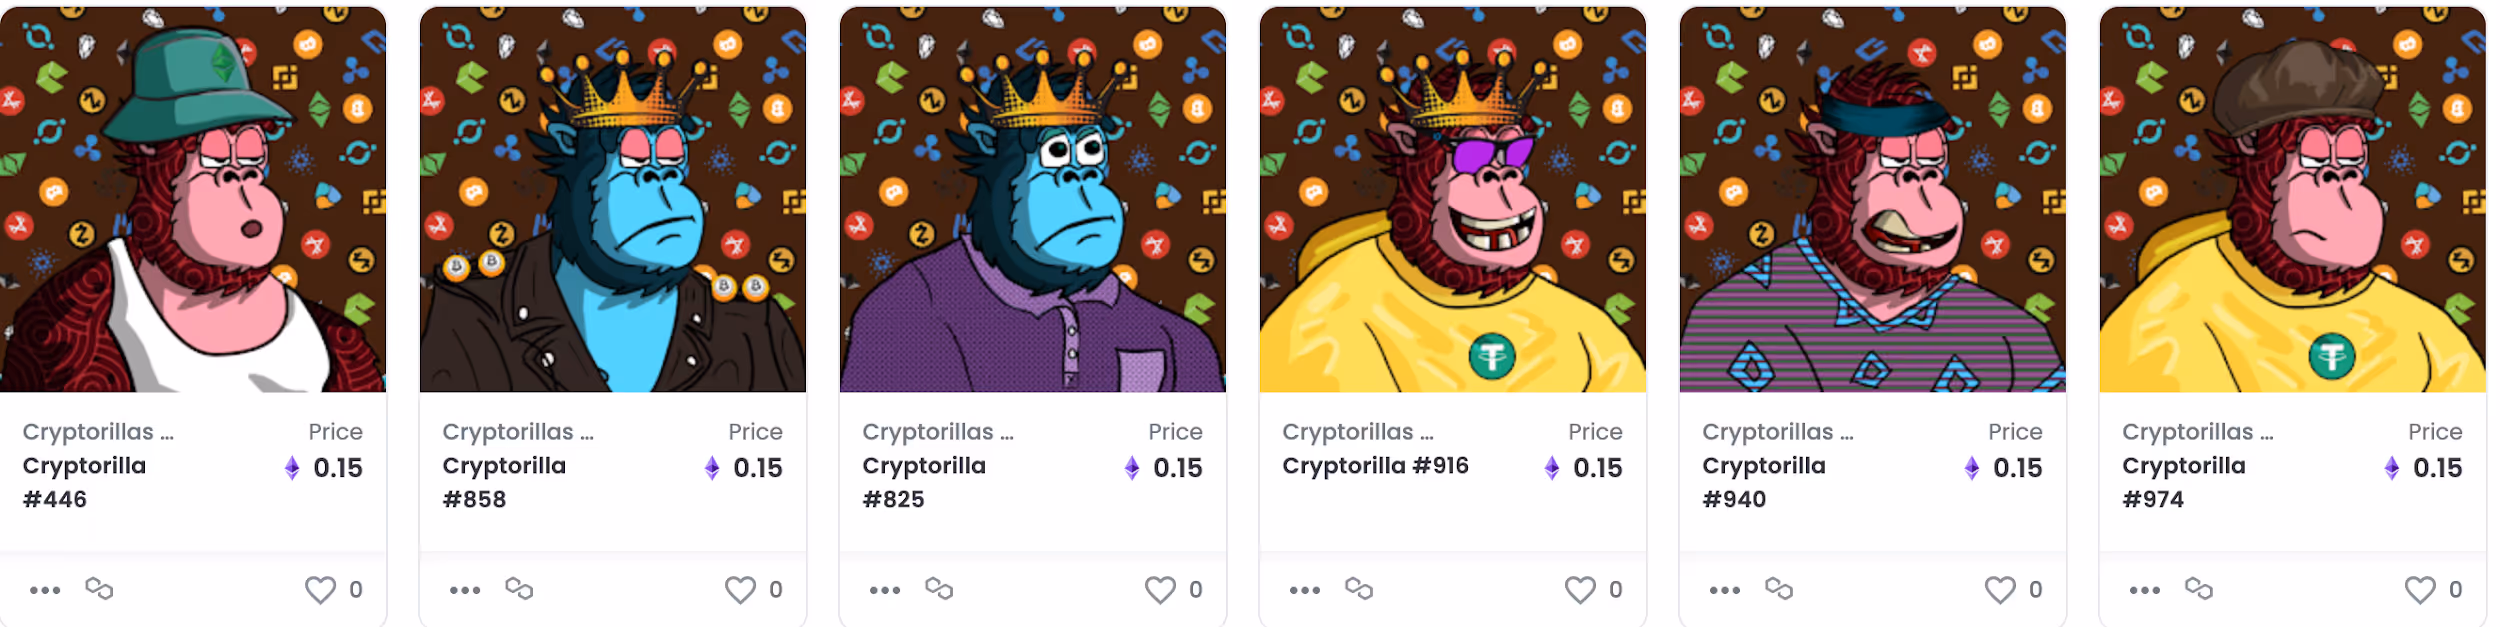2500x627 pixels.
Task: Show more options on Cryptorilla #974
Action: pyautogui.click(x=2145, y=590)
